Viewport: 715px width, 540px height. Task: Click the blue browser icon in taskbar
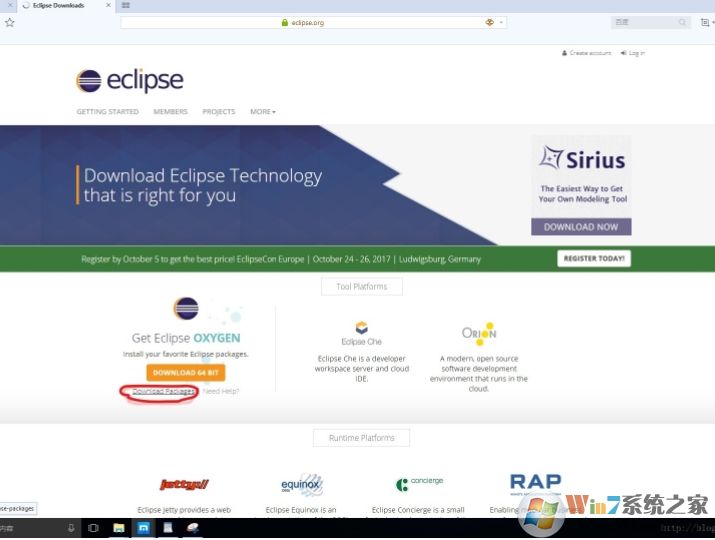pos(144,528)
